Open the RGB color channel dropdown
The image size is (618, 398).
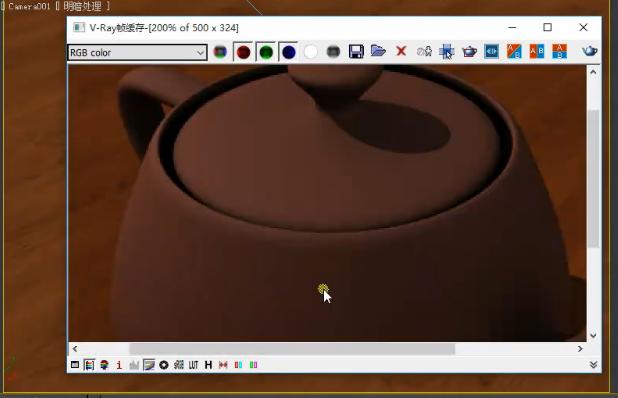137,52
